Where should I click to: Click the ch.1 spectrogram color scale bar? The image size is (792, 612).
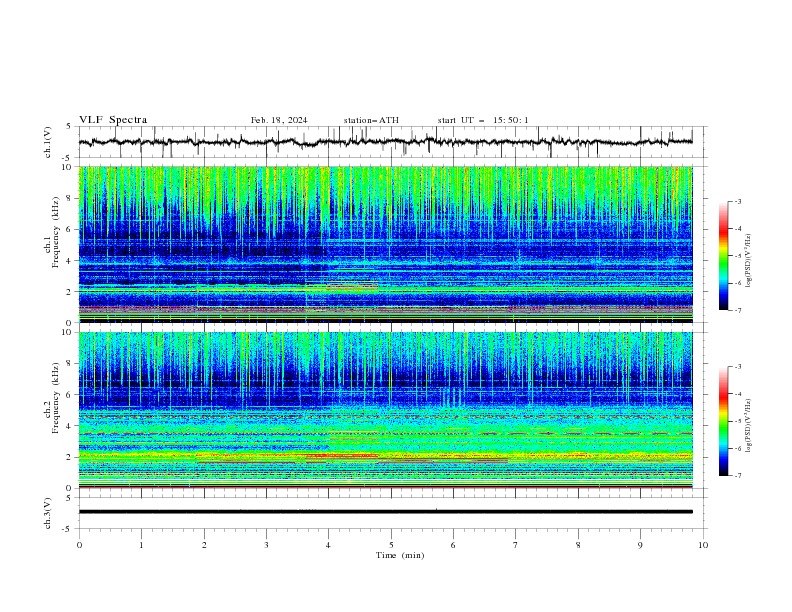click(723, 255)
